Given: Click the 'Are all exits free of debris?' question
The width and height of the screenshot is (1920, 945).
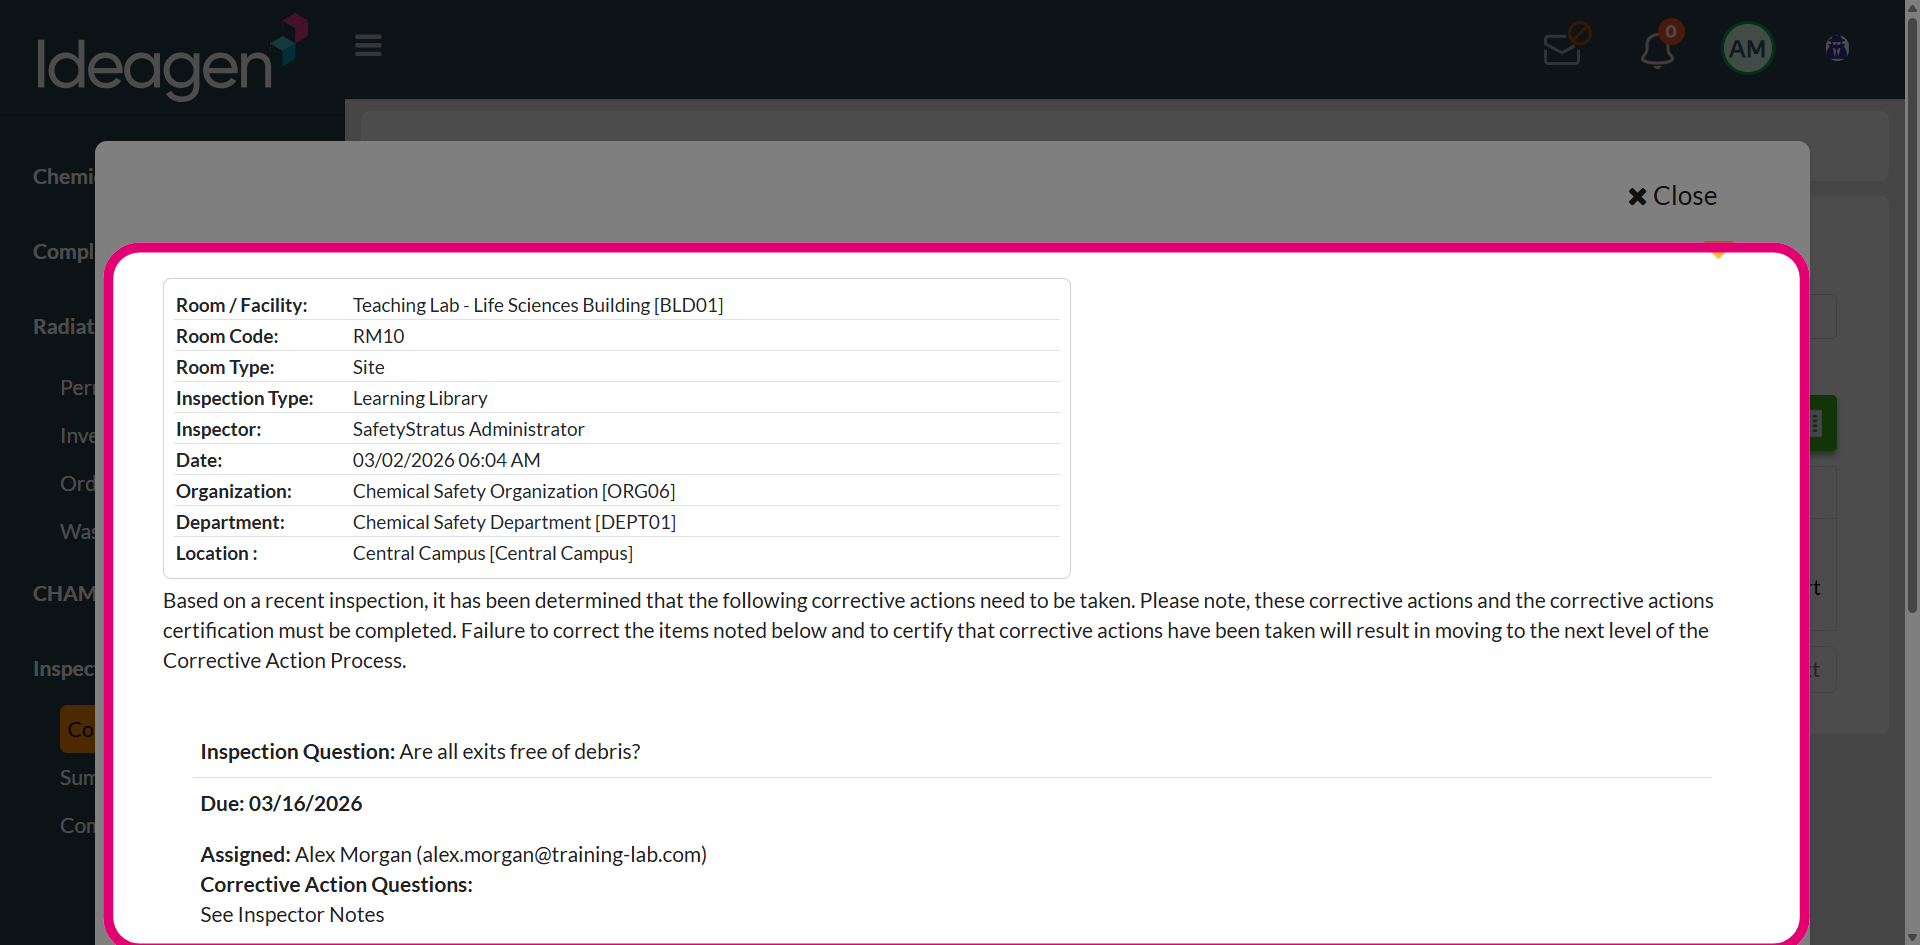Looking at the screenshot, I should [520, 751].
